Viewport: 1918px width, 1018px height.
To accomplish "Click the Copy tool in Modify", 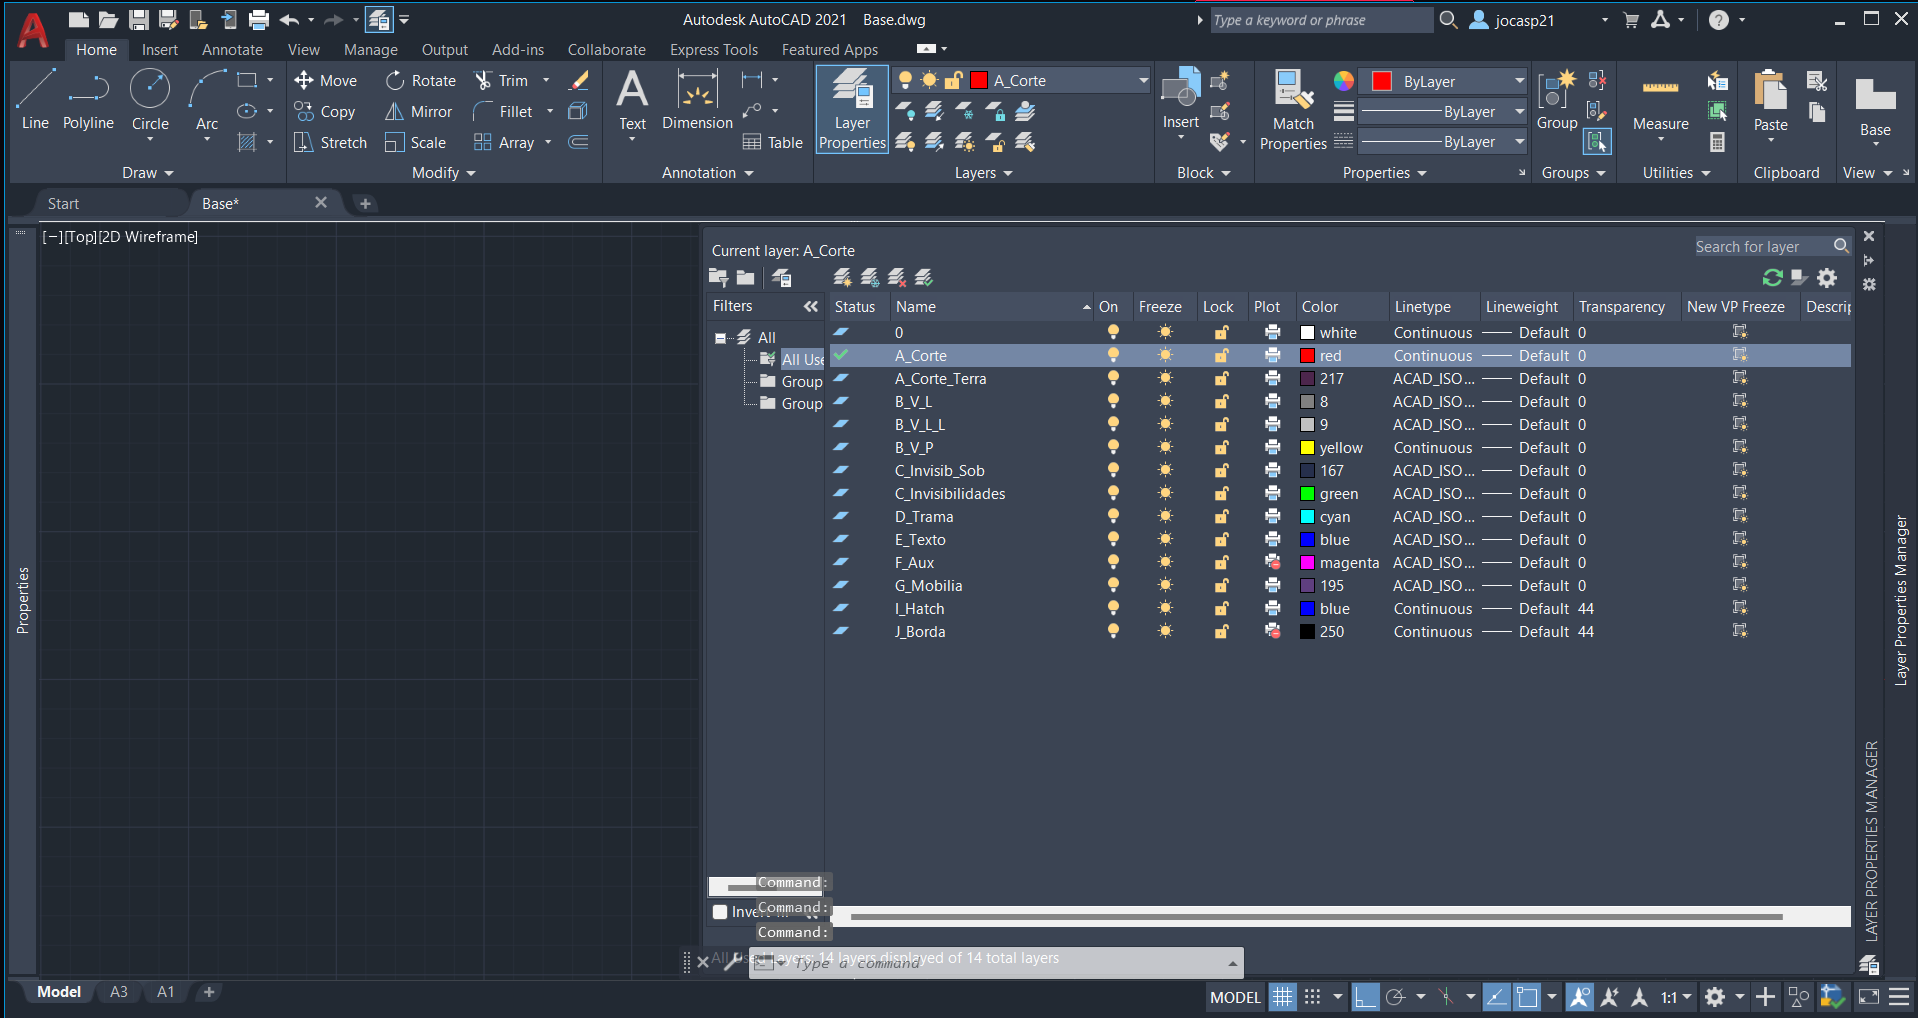I will (x=325, y=112).
